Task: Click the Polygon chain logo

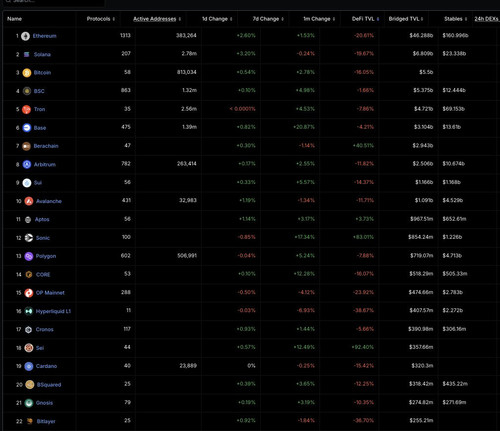Action: (29, 256)
